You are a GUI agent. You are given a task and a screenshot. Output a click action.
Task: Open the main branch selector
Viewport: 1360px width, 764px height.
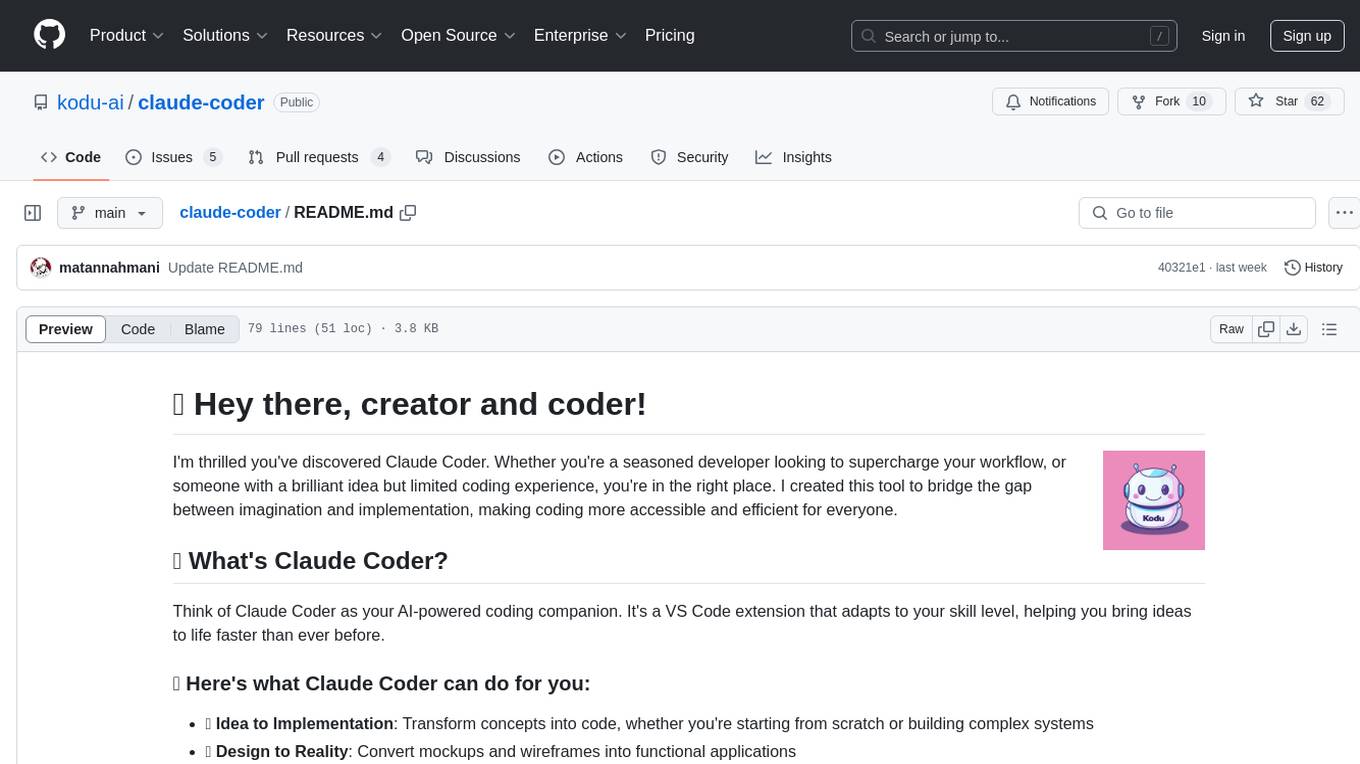tap(110, 213)
